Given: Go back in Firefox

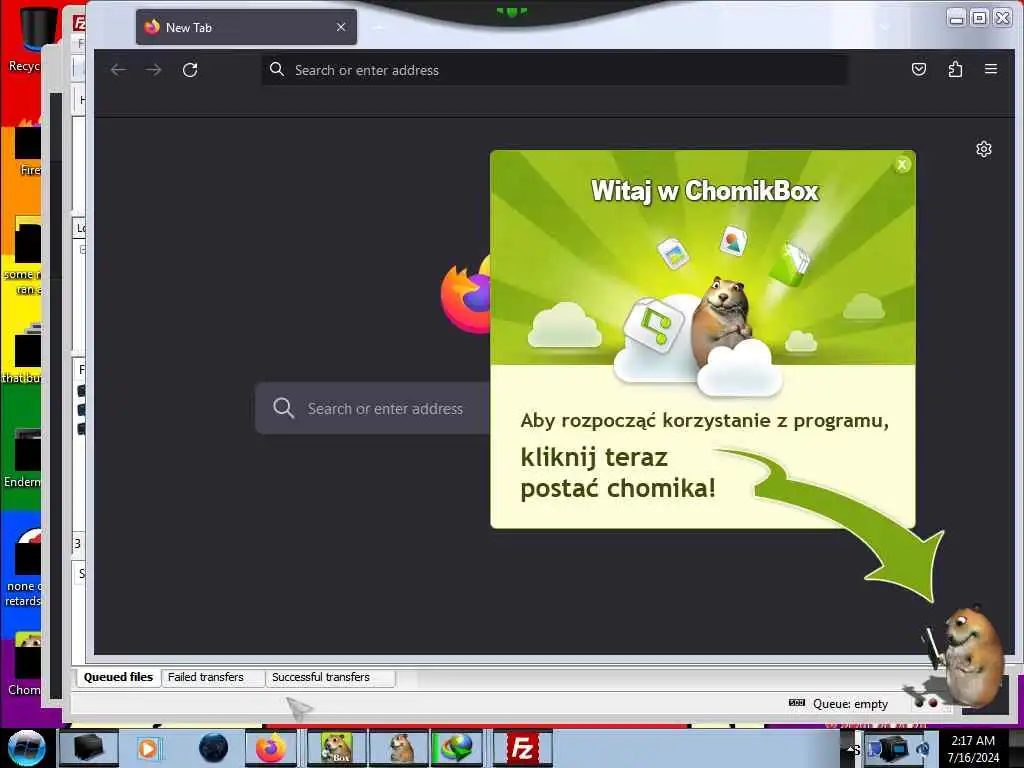Looking at the screenshot, I should click(118, 70).
